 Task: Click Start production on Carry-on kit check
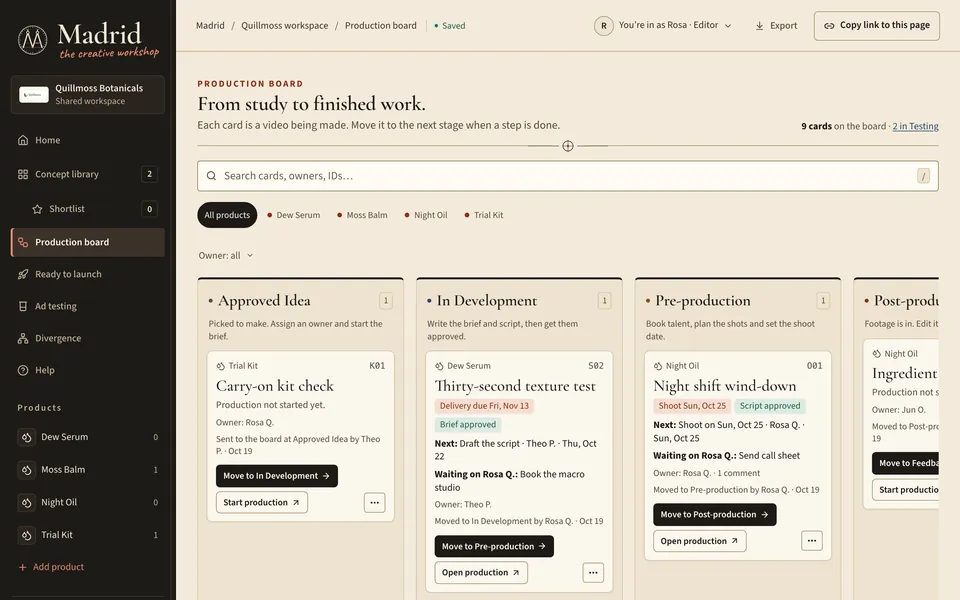tap(261, 503)
